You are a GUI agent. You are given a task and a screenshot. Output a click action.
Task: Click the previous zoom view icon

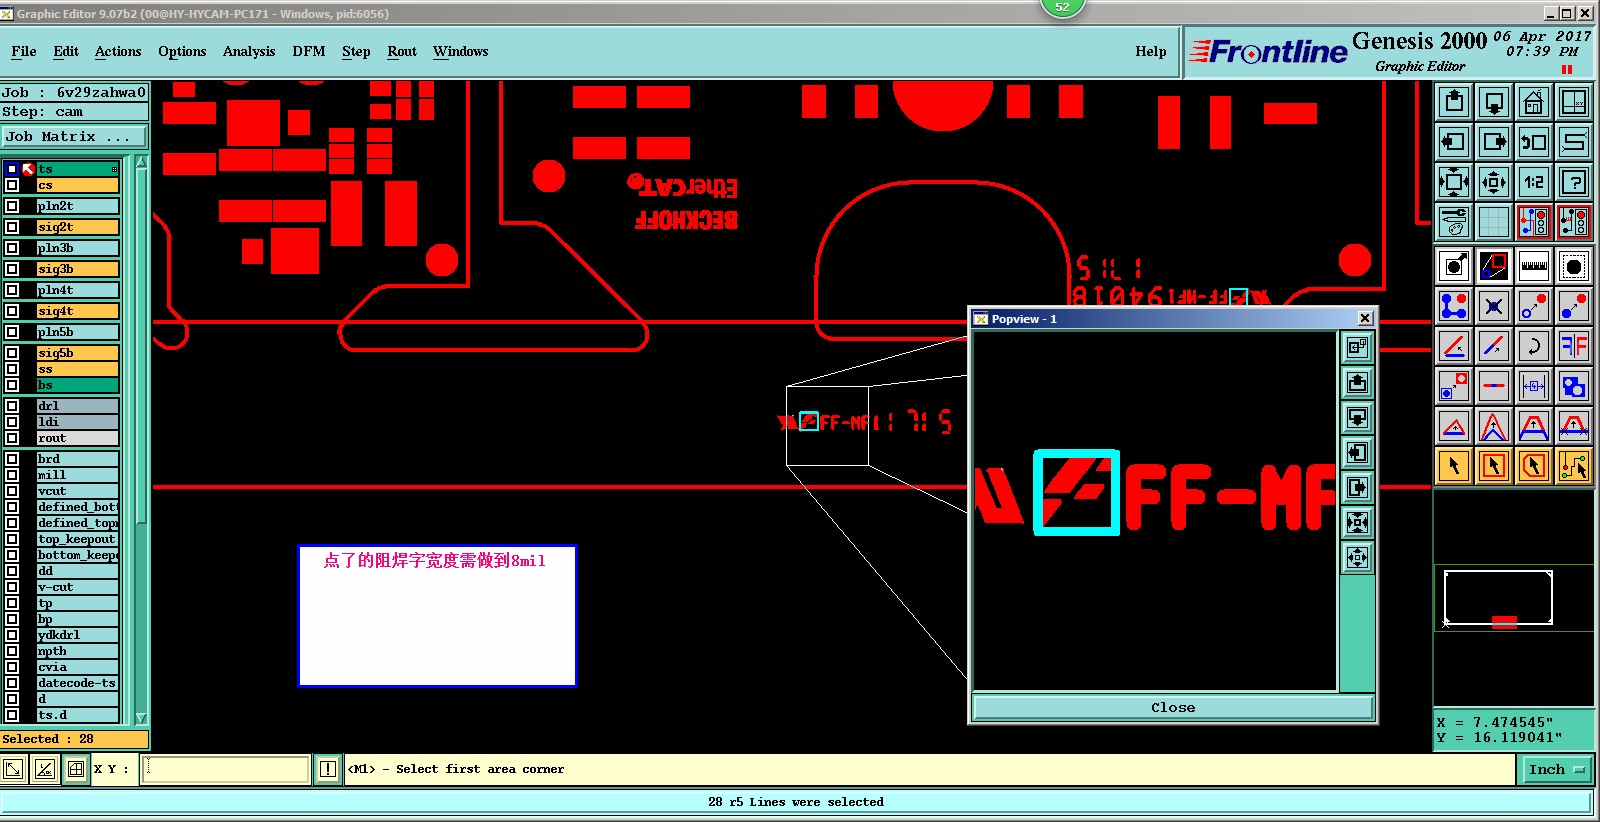point(1534,142)
